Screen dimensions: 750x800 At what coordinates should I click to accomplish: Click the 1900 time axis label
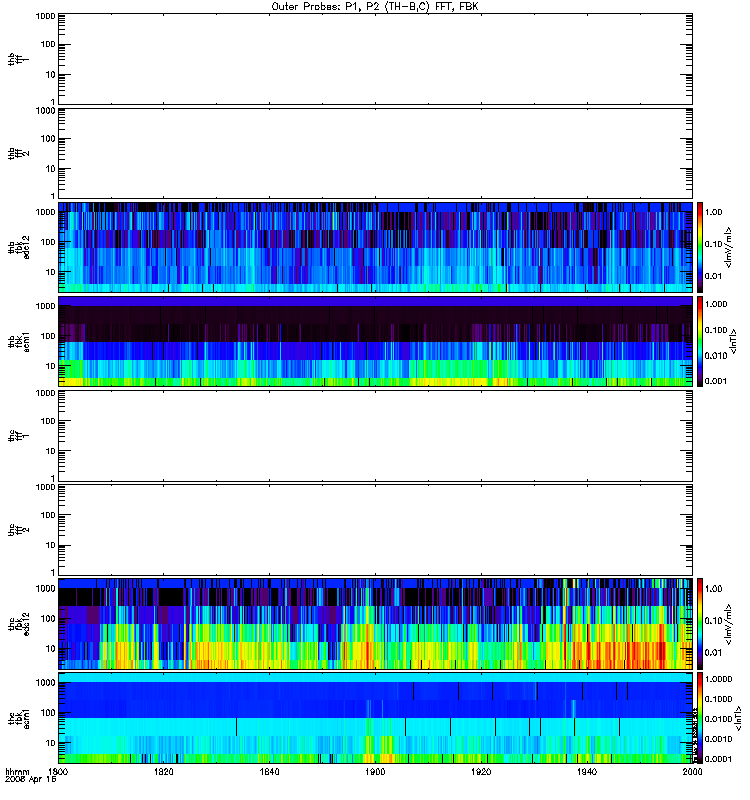(376, 771)
